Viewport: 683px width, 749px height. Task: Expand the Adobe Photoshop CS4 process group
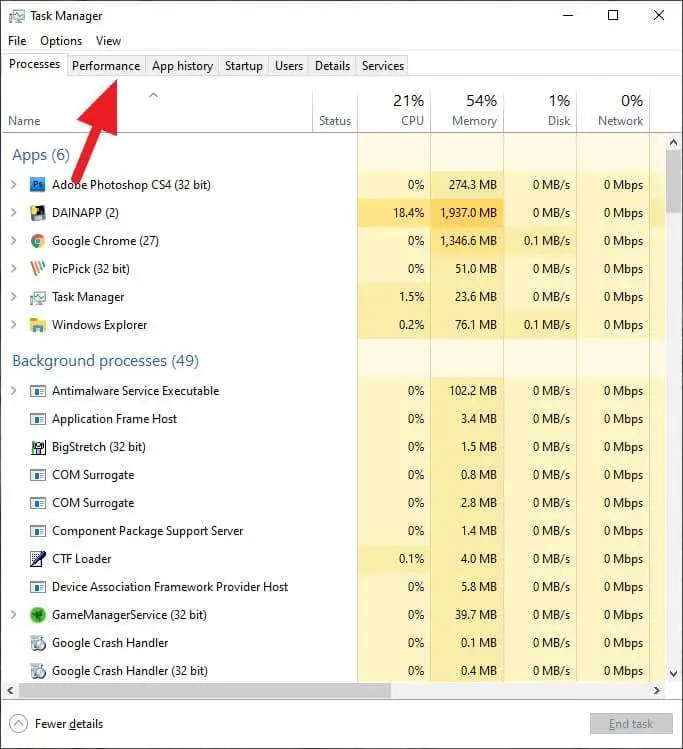coord(13,184)
